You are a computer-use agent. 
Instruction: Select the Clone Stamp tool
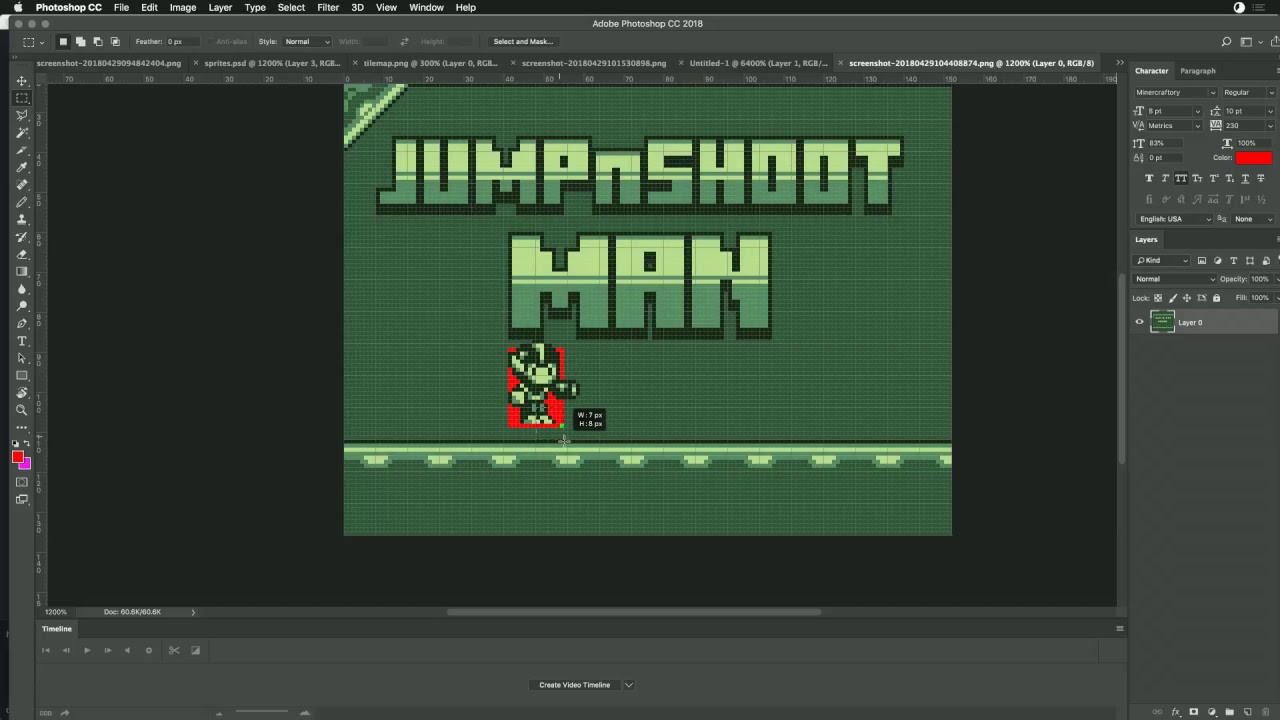tap(22, 219)
